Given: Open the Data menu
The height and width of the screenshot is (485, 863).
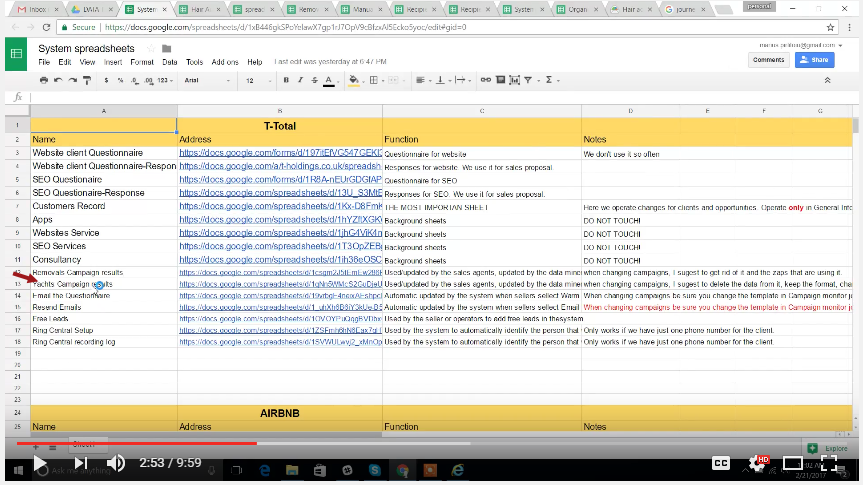Looking at the screenshot, I should [169, 62].
